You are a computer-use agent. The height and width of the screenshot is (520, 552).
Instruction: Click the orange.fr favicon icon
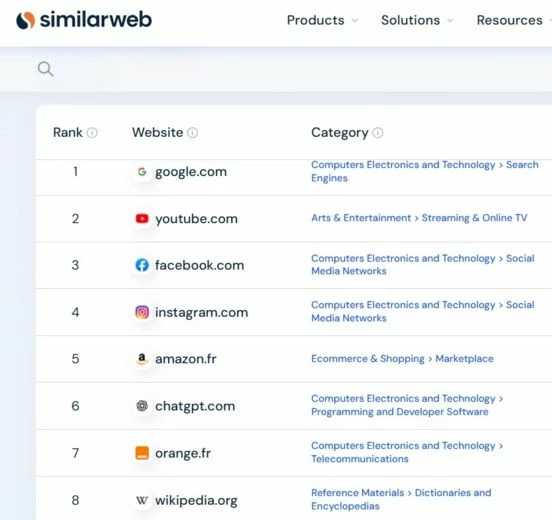click(x=142, y=453)
